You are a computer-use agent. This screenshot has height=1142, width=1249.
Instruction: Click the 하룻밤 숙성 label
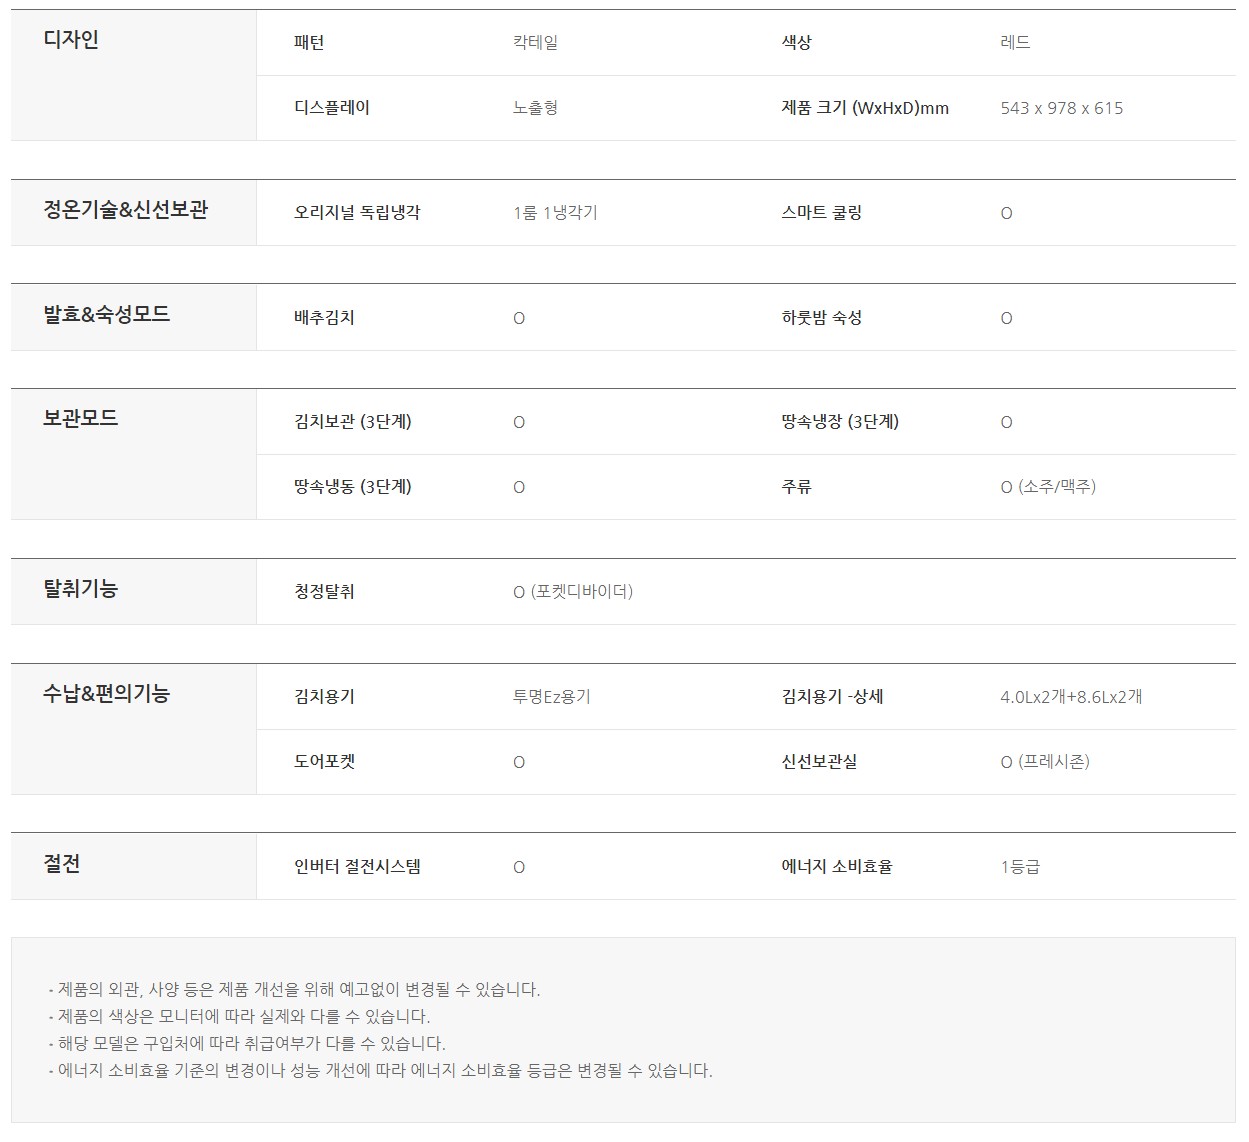(x=821, y=318)
